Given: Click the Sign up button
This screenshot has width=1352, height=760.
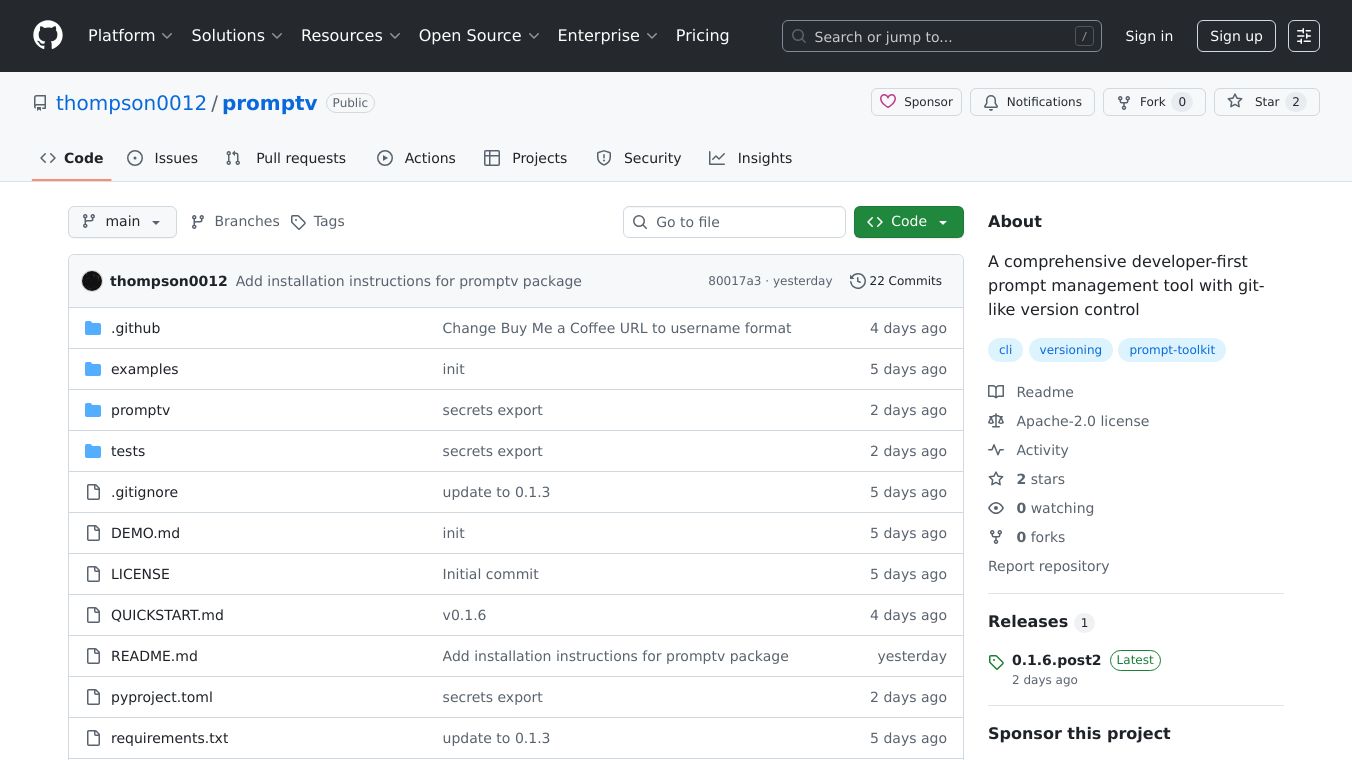Looking at the screenshot, I should (1236, 36).
